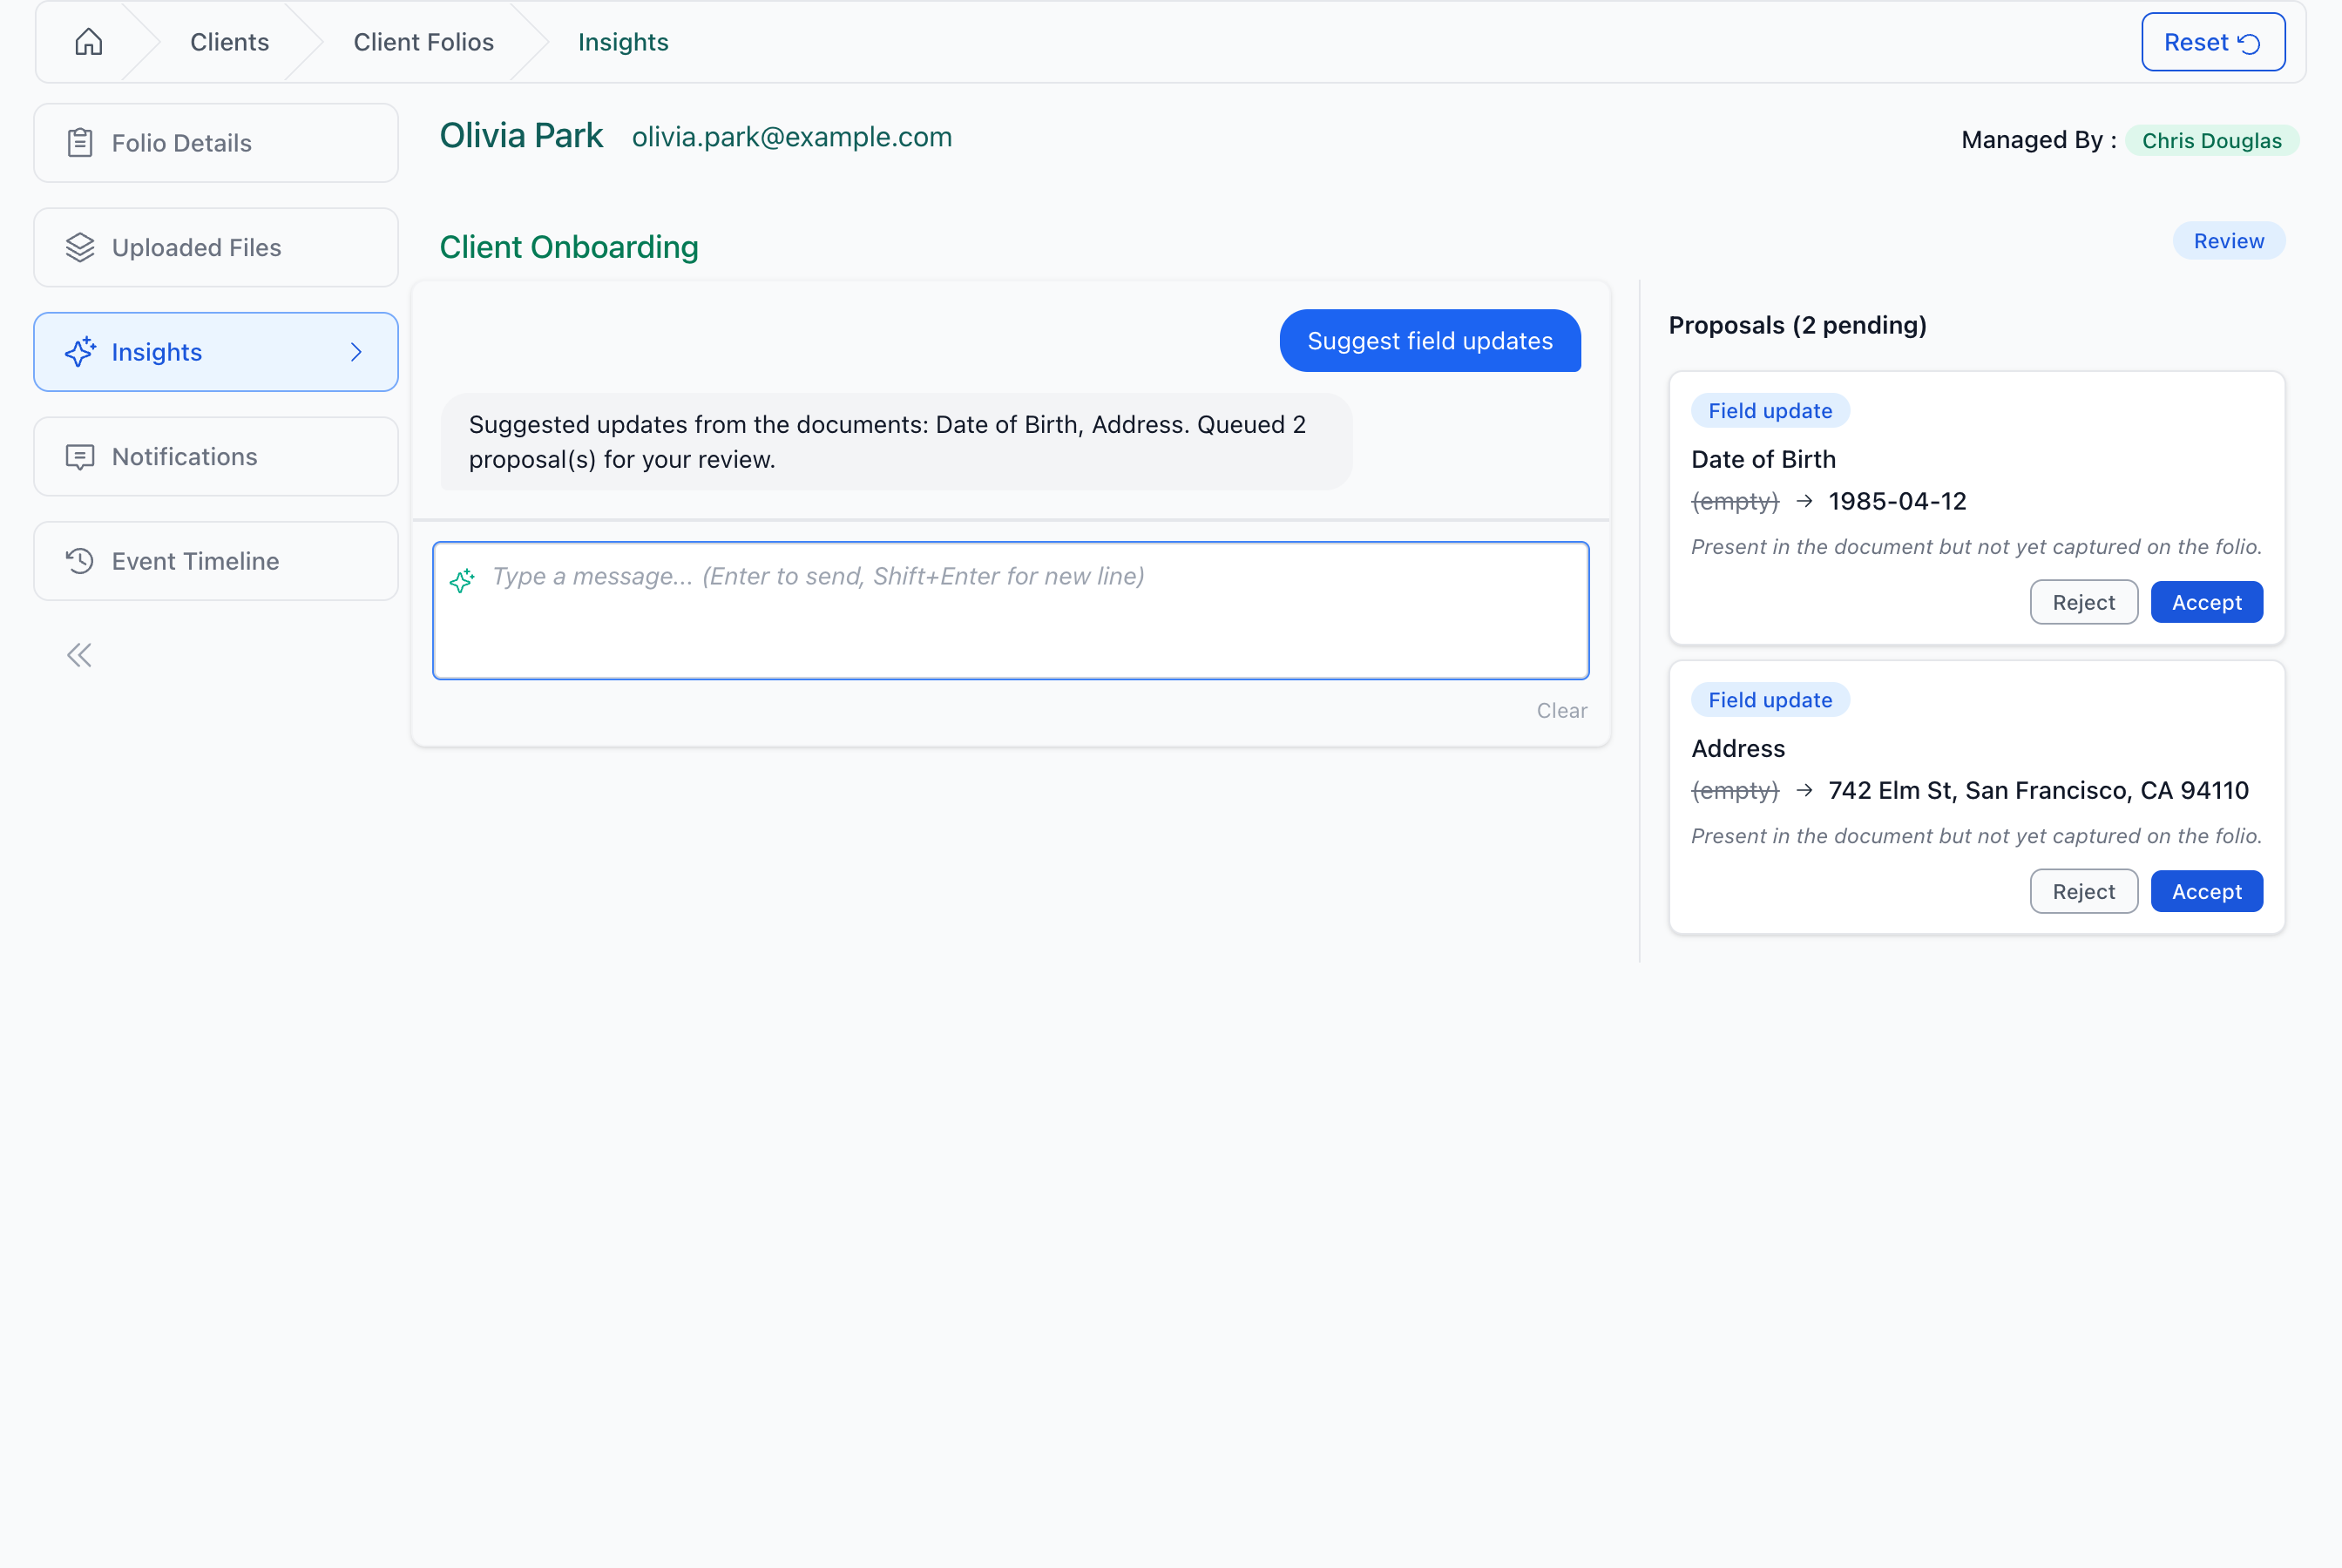The height and width of the screenshot is (1568, 2342).
Task: Select the Insights breadcrumb
Action: click(x=623, y=42)
